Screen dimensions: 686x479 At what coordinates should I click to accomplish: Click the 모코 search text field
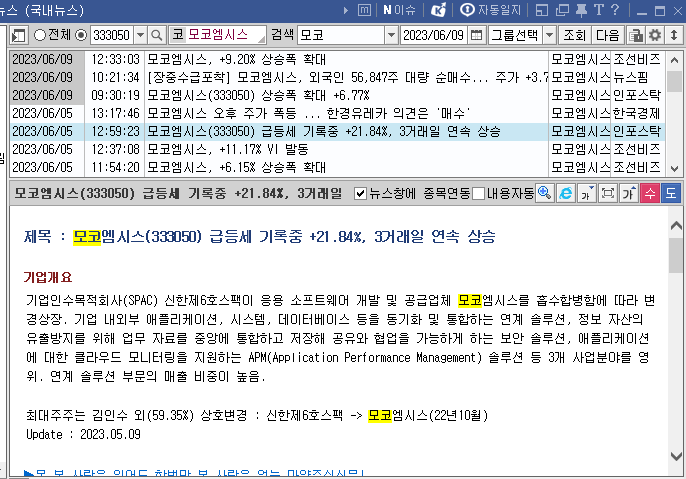pos(341,35)
